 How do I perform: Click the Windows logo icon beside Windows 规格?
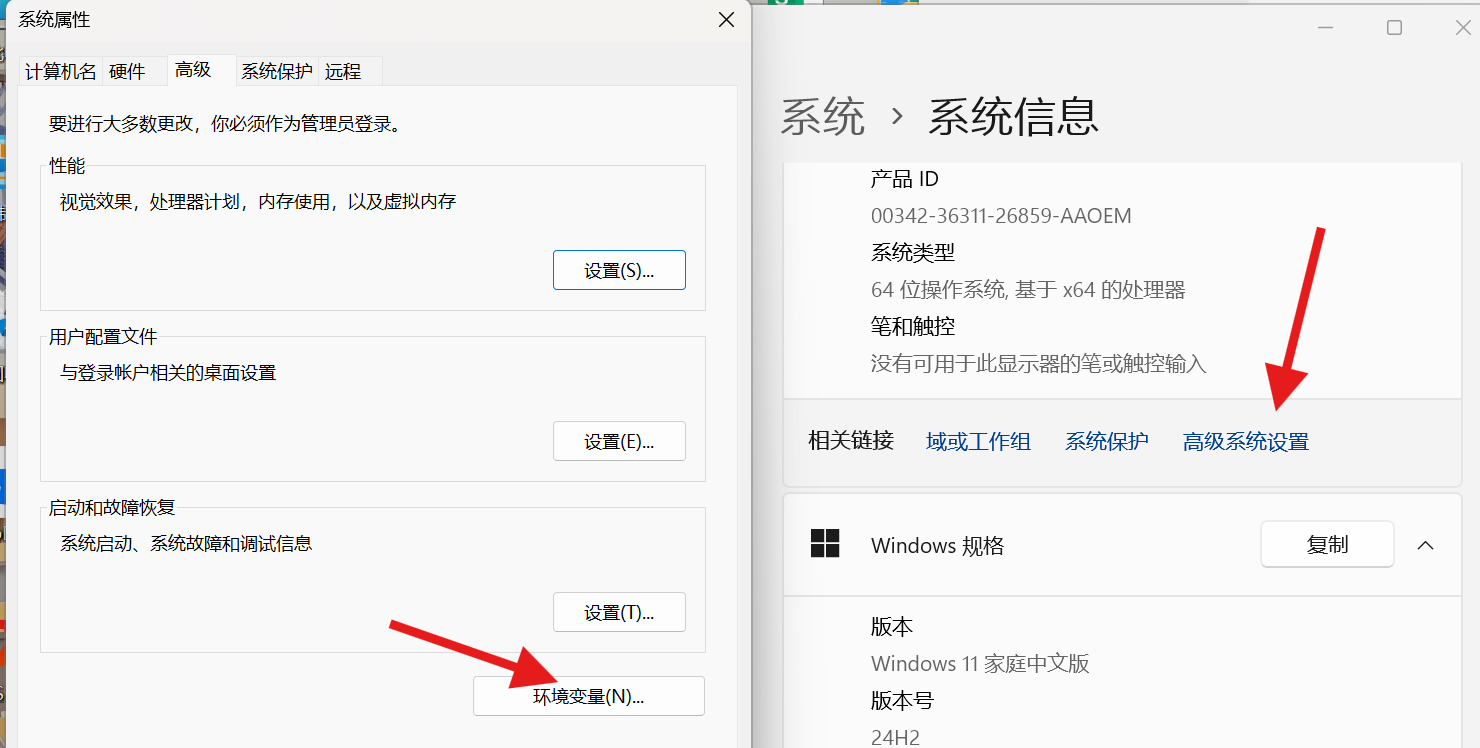[825, 544]
